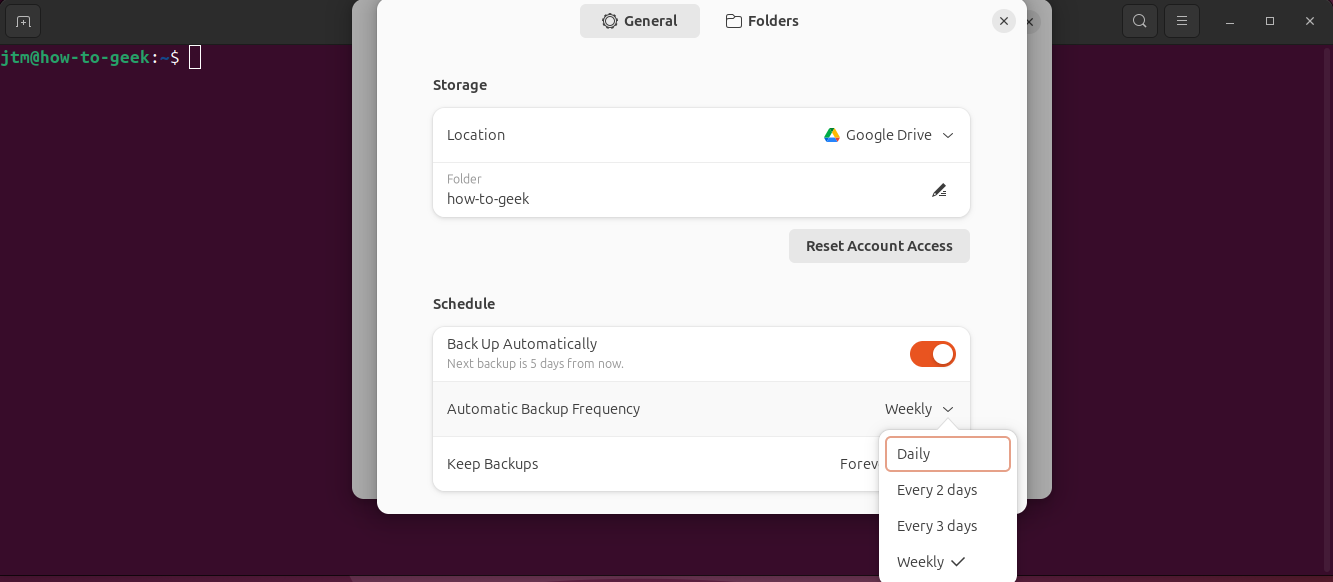1333x582 pixels.
Task: Open the terminal hamburger menu
Action: coord(1181,21)
